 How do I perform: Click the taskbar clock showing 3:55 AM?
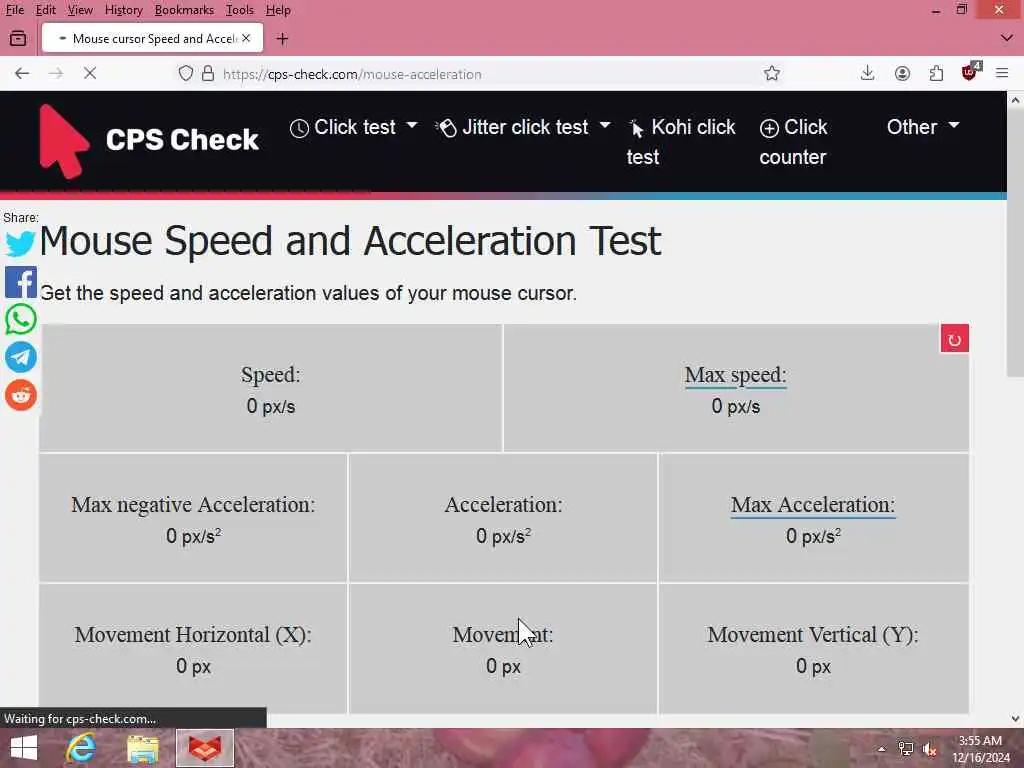click(980, 749)
